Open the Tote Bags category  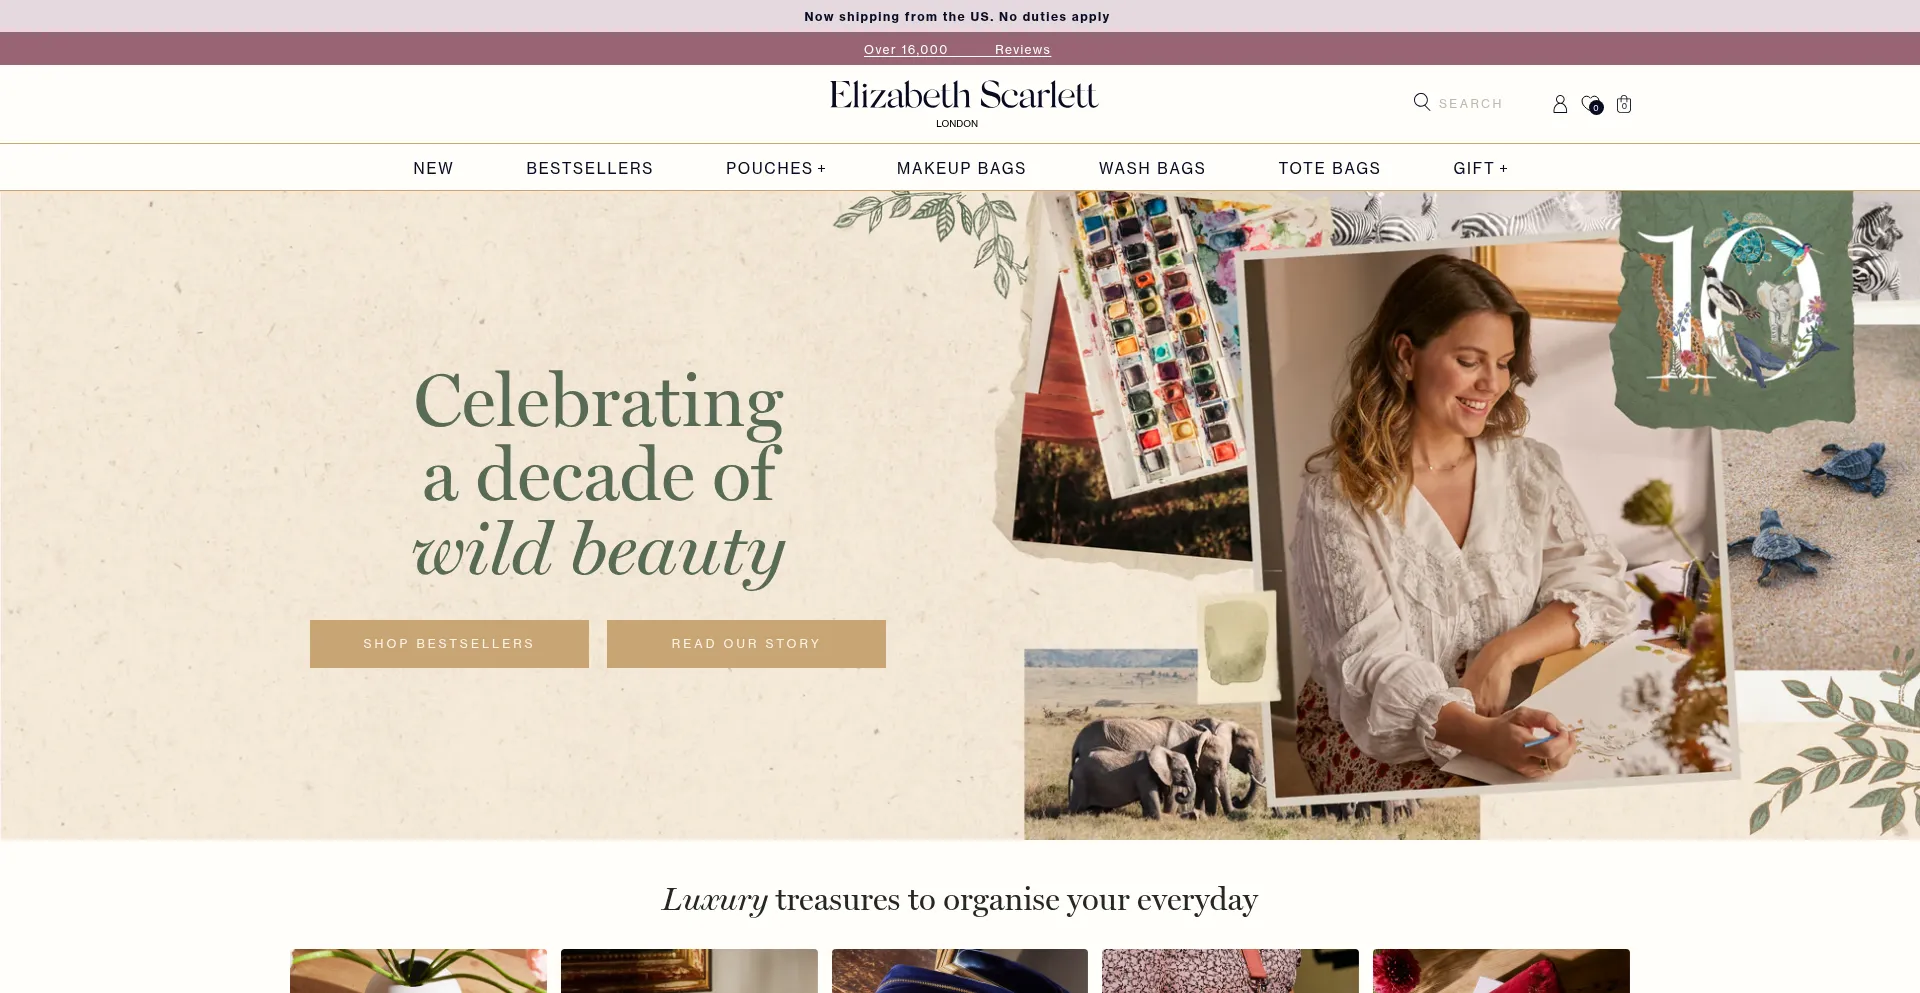pyautogui.click(x=1329, y=168)
